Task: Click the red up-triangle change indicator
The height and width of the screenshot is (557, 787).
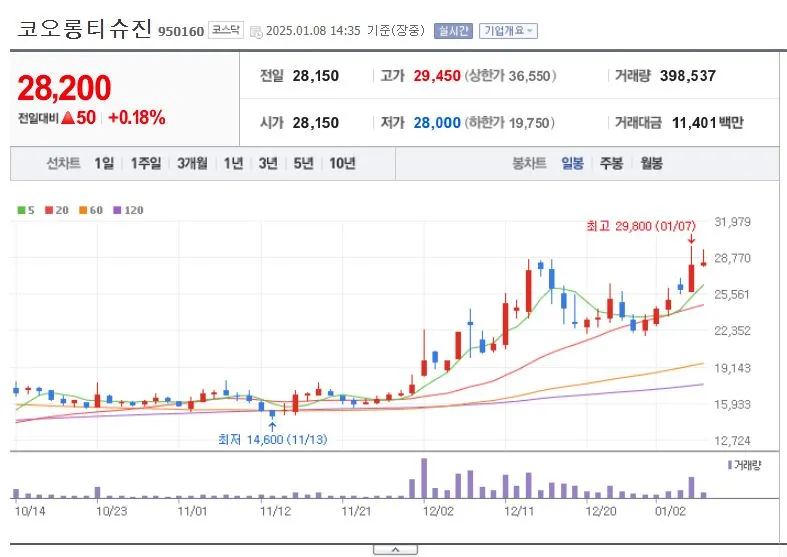Action: [68, 118]
